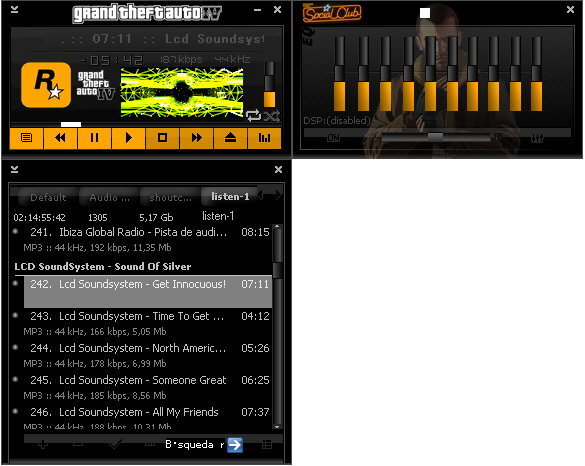Click the blue search arrow button
The image size is (585, 466).
click(235, 445)
